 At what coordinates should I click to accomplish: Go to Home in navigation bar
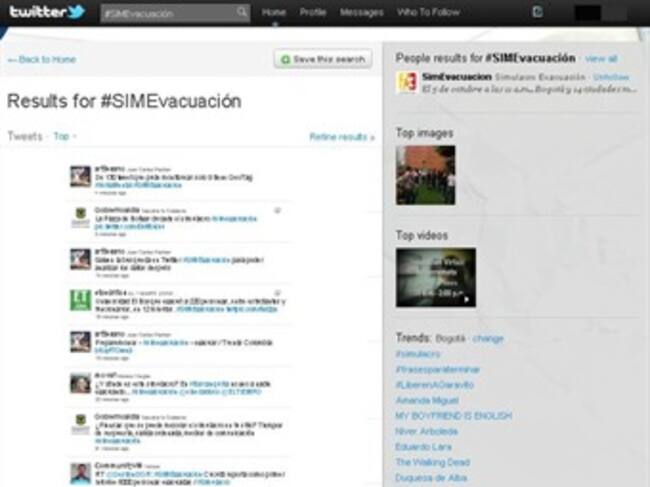coord(274,13)
